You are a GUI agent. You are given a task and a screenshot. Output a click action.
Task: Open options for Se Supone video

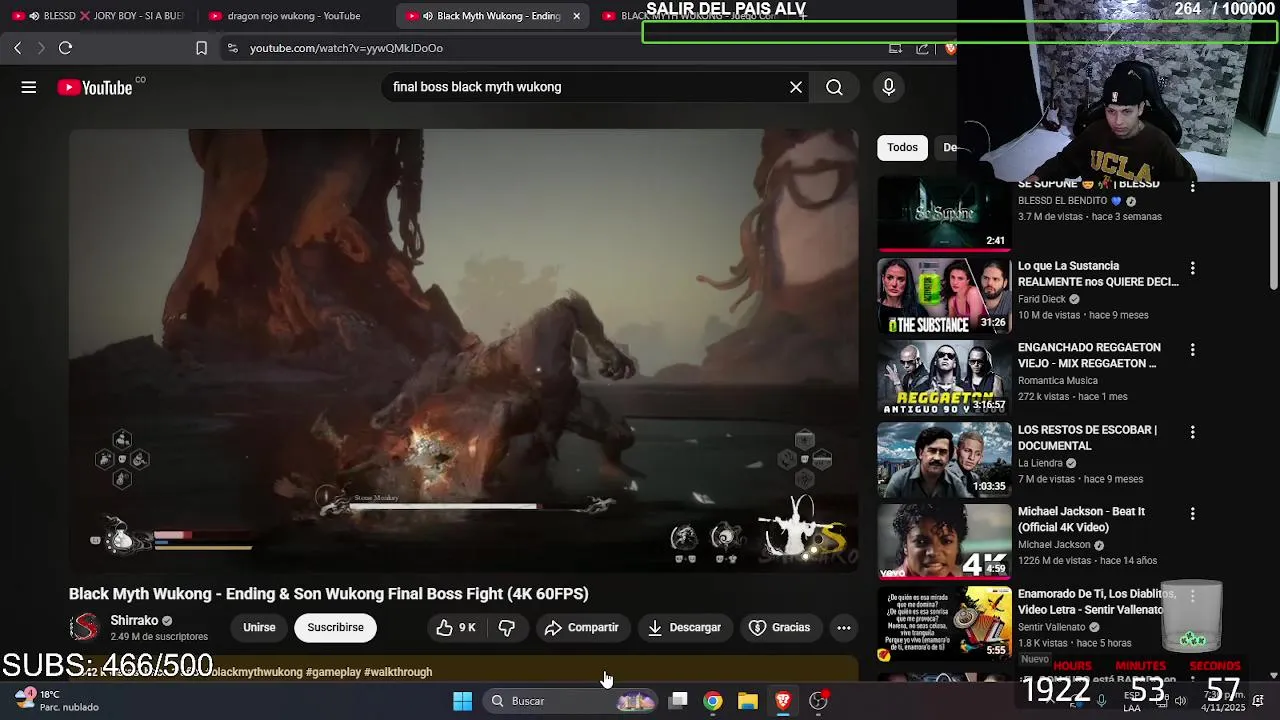(x=1192, y=187)
